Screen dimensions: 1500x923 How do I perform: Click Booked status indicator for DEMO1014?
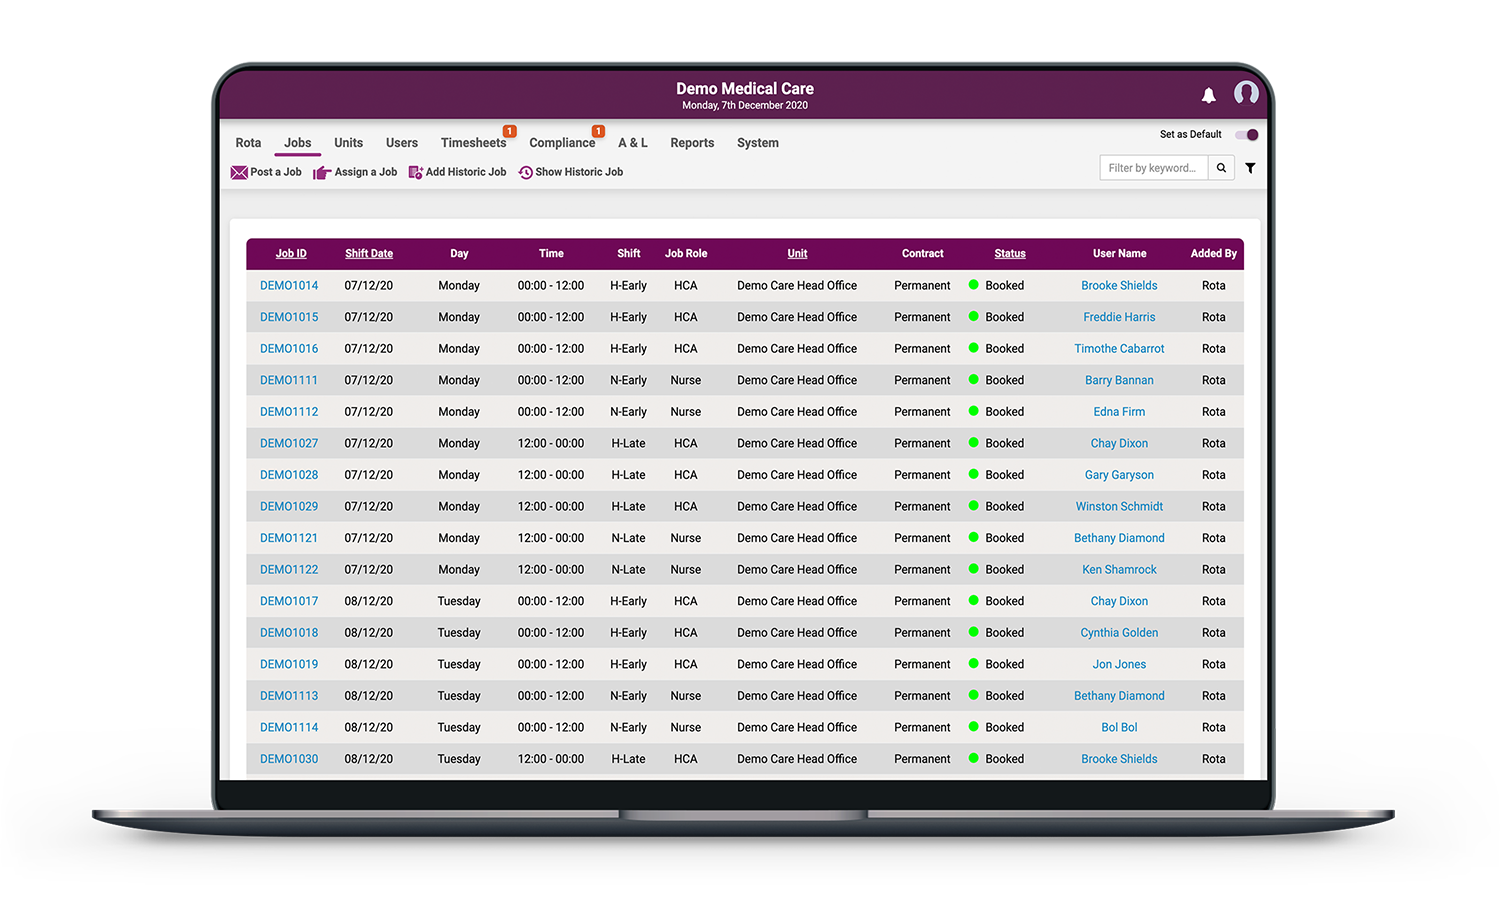[x=972, y=285]
